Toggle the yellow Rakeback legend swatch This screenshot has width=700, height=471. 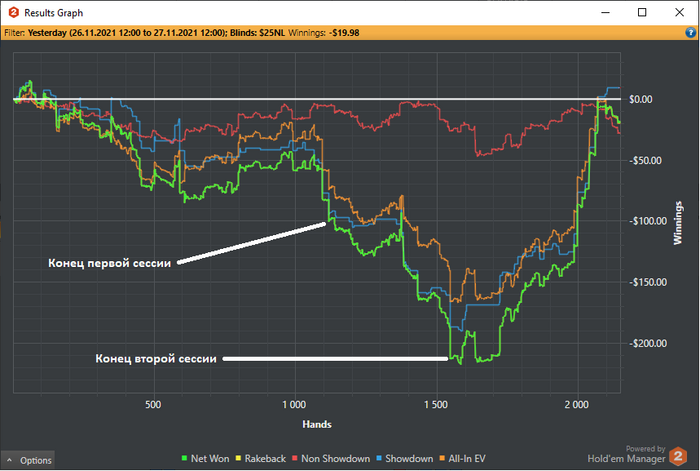238,458
